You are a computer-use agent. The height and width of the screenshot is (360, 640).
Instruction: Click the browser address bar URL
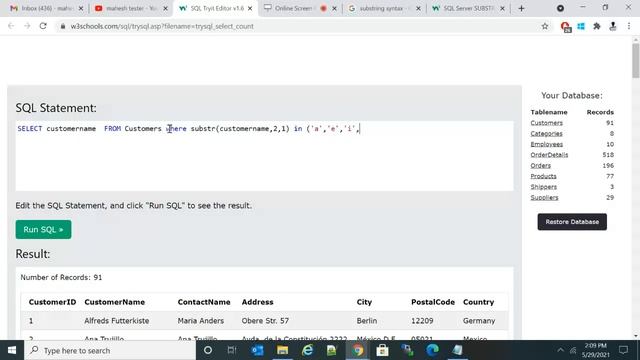(162, 26)
